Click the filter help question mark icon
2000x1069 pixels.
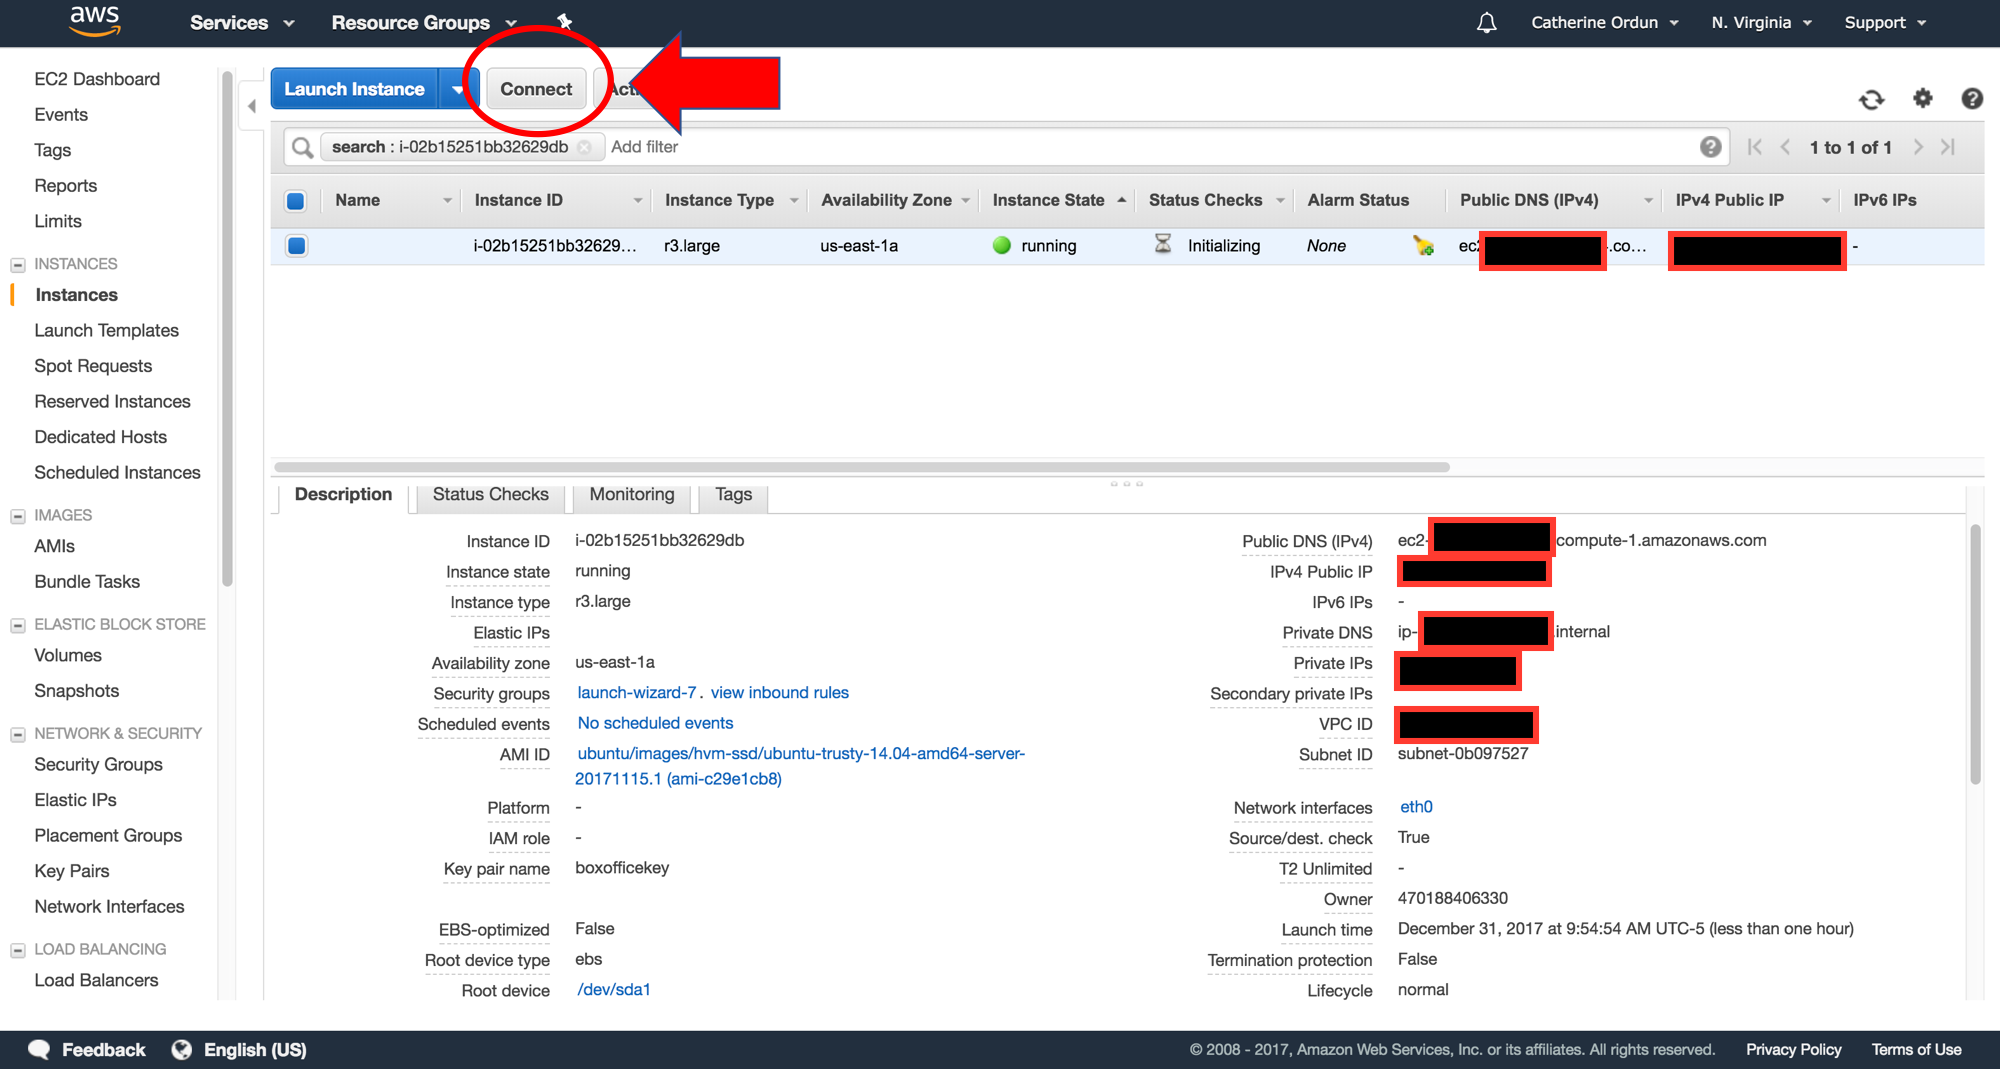pyautogui.click(x=1711, y=147)
